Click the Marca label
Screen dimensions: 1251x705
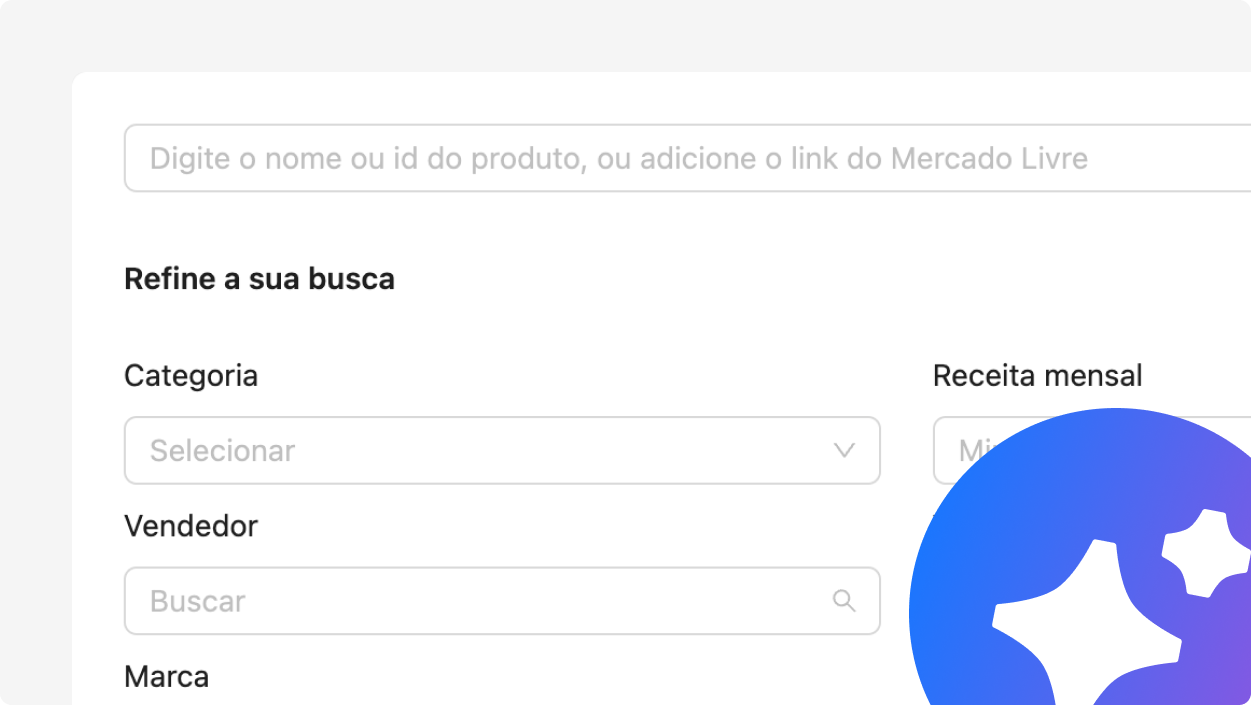(x=166, y=677)
